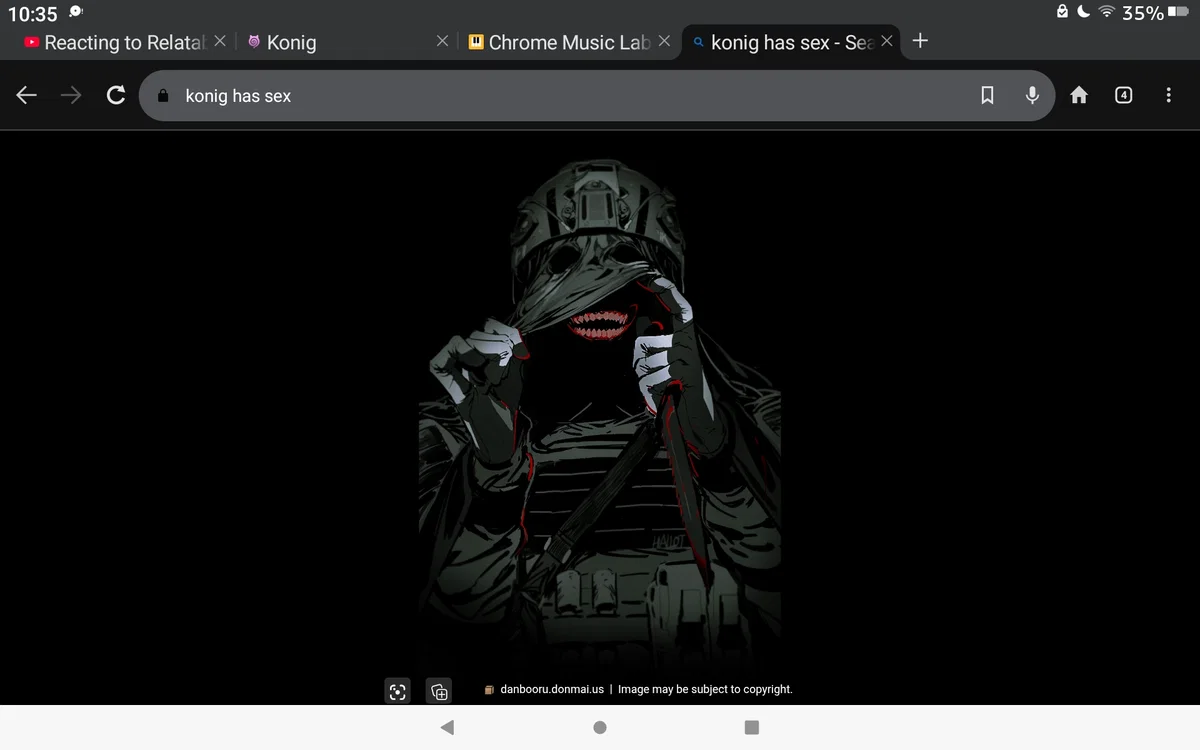Viewport: 1200px width, 750px height.
Task: Go forward to the next page
Action: pyautogui.click(x=71, y=95)
